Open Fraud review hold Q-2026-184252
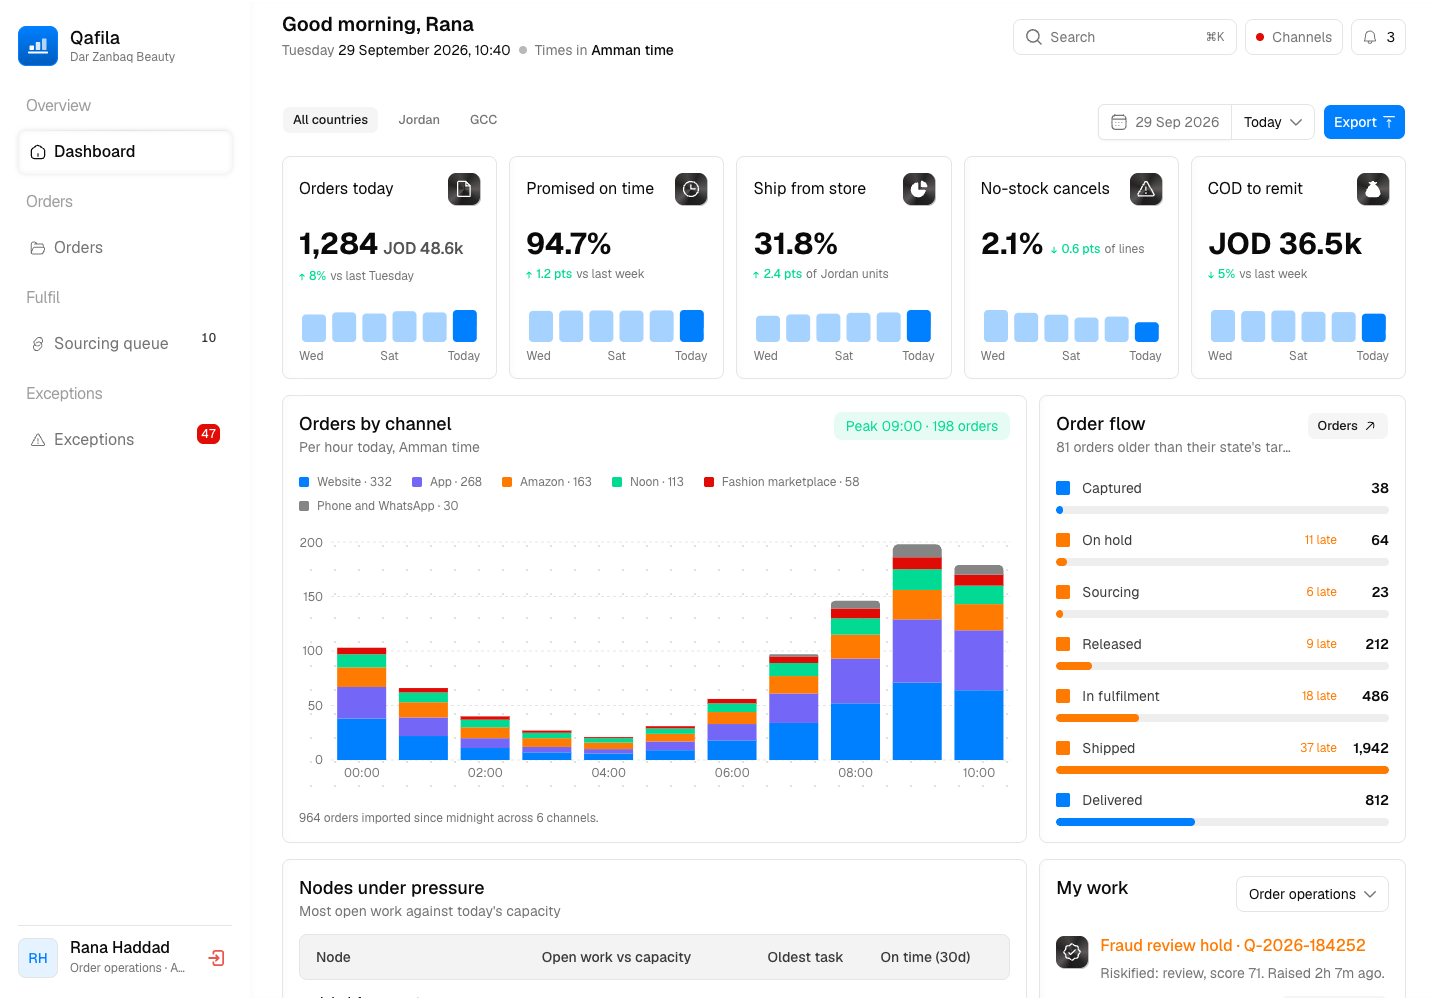Image resolution: width=1440 pixels, height=1000 pixels. click(1233, 945)
